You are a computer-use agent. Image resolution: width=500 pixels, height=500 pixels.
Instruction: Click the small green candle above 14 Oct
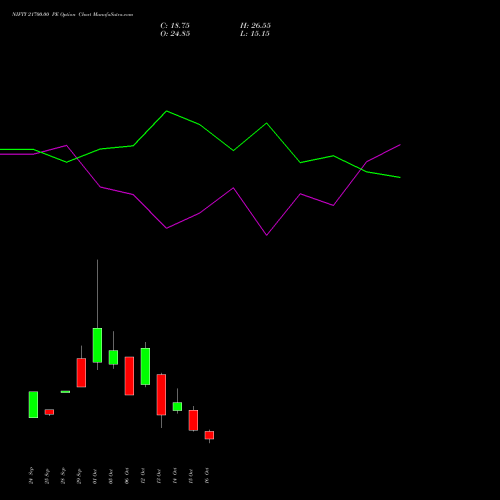tap(177, 406)
